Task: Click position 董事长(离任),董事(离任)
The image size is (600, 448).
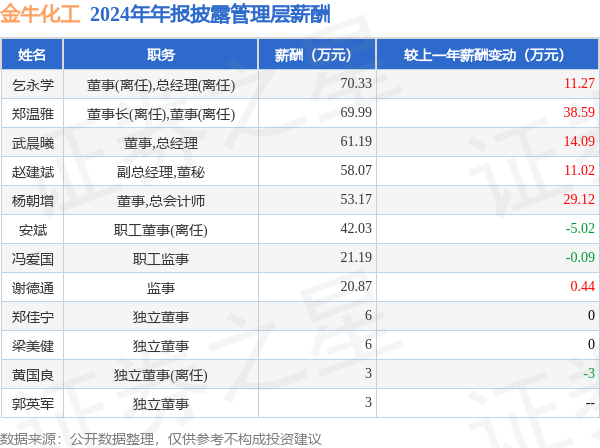Action: (x=161, y=114)
